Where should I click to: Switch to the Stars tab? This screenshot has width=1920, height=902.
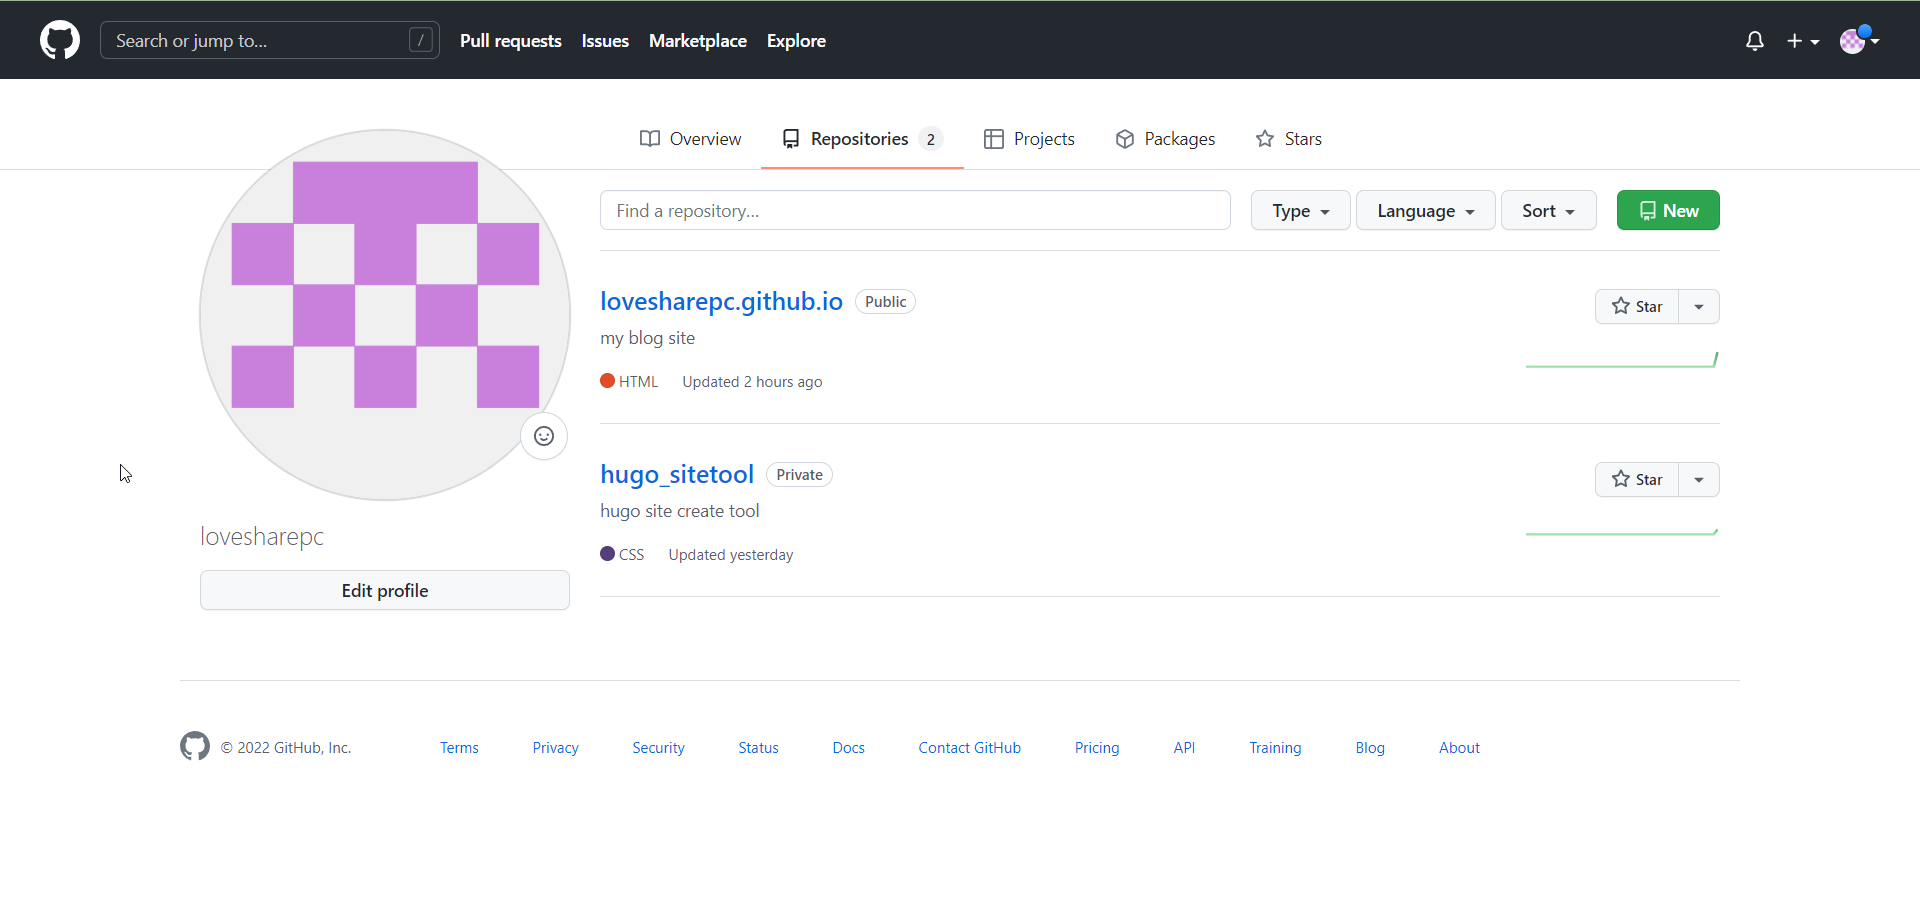pos(1289,139)
